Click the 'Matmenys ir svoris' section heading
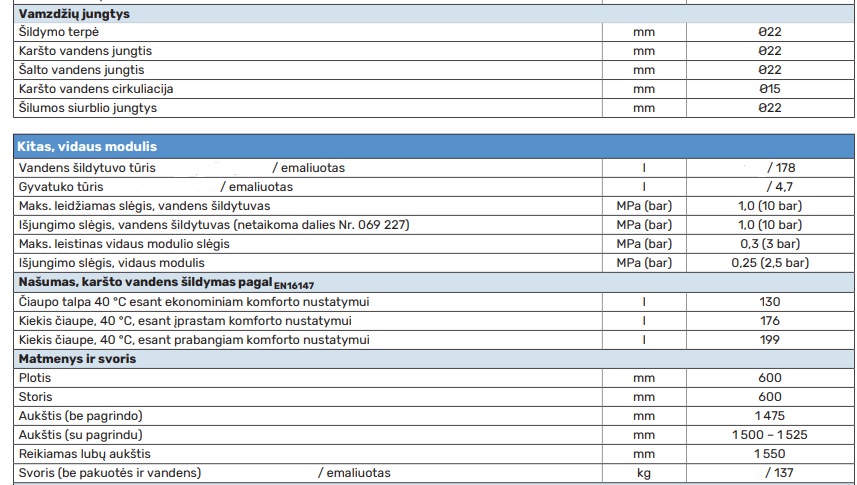Viewport: 857px width, 485px height. (x=77, y=358)
